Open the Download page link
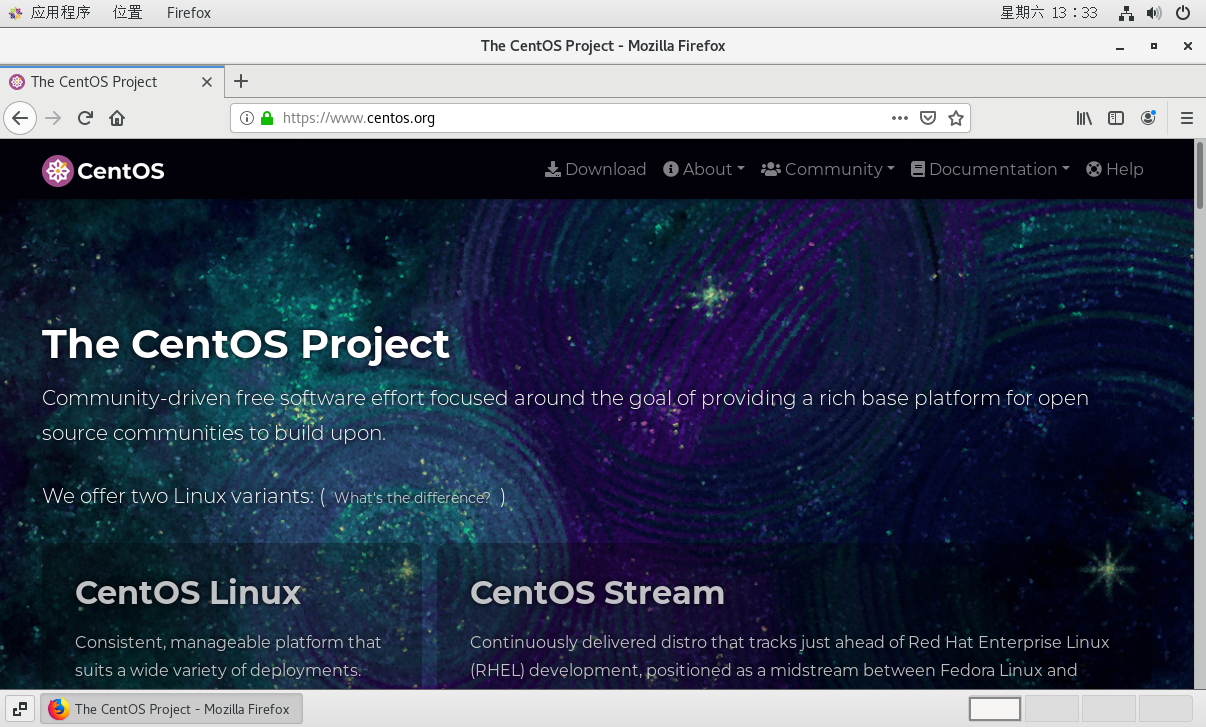1206x727 pixels. (596, 169)
